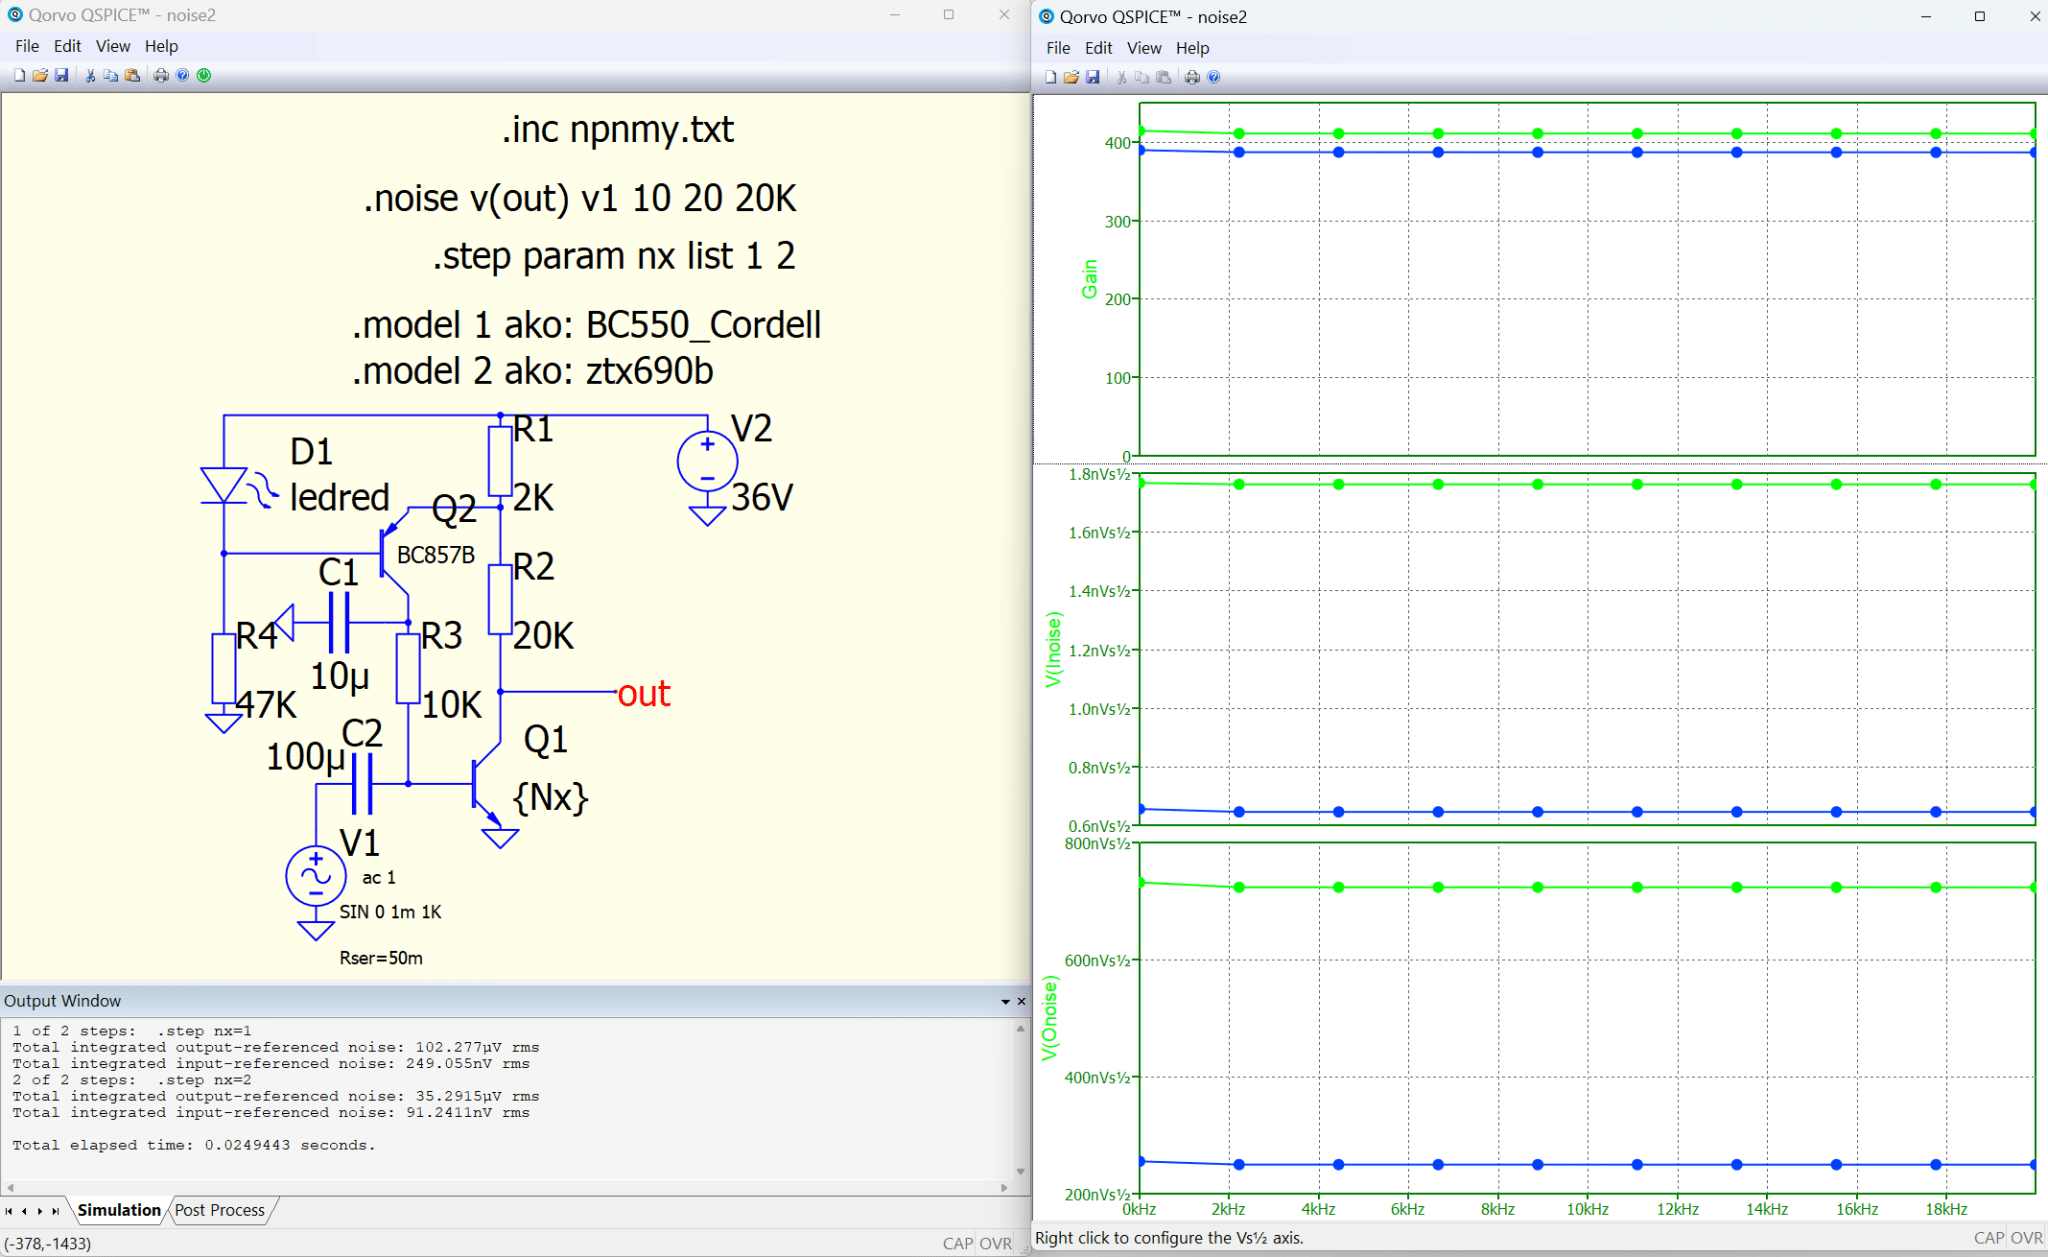Click Print icon in right plot window
This screenshot has height=1257, width=2048.
[x=1192, y=77]
